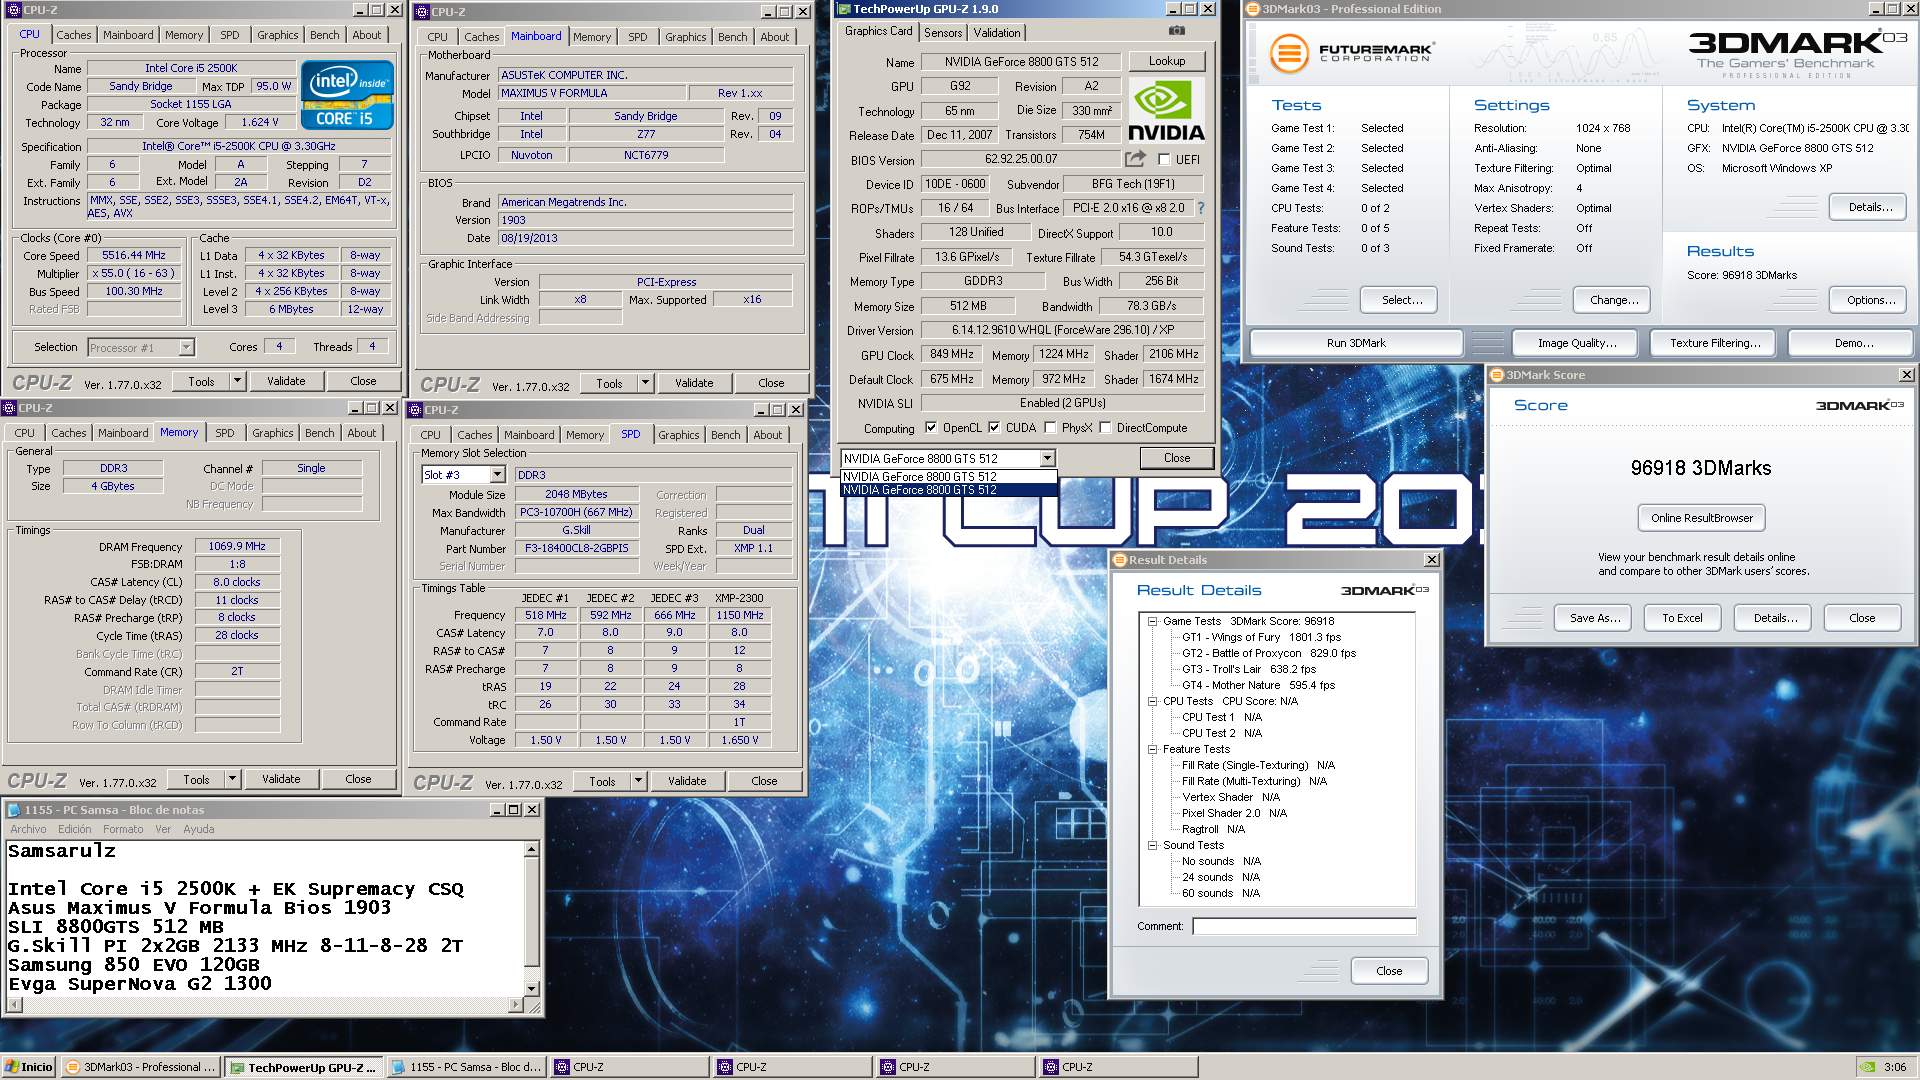This screenshot has height=1080, width=1920.
Task: Toggle the DirectCompute checkbox
Action: click(x=1105, y=428)
